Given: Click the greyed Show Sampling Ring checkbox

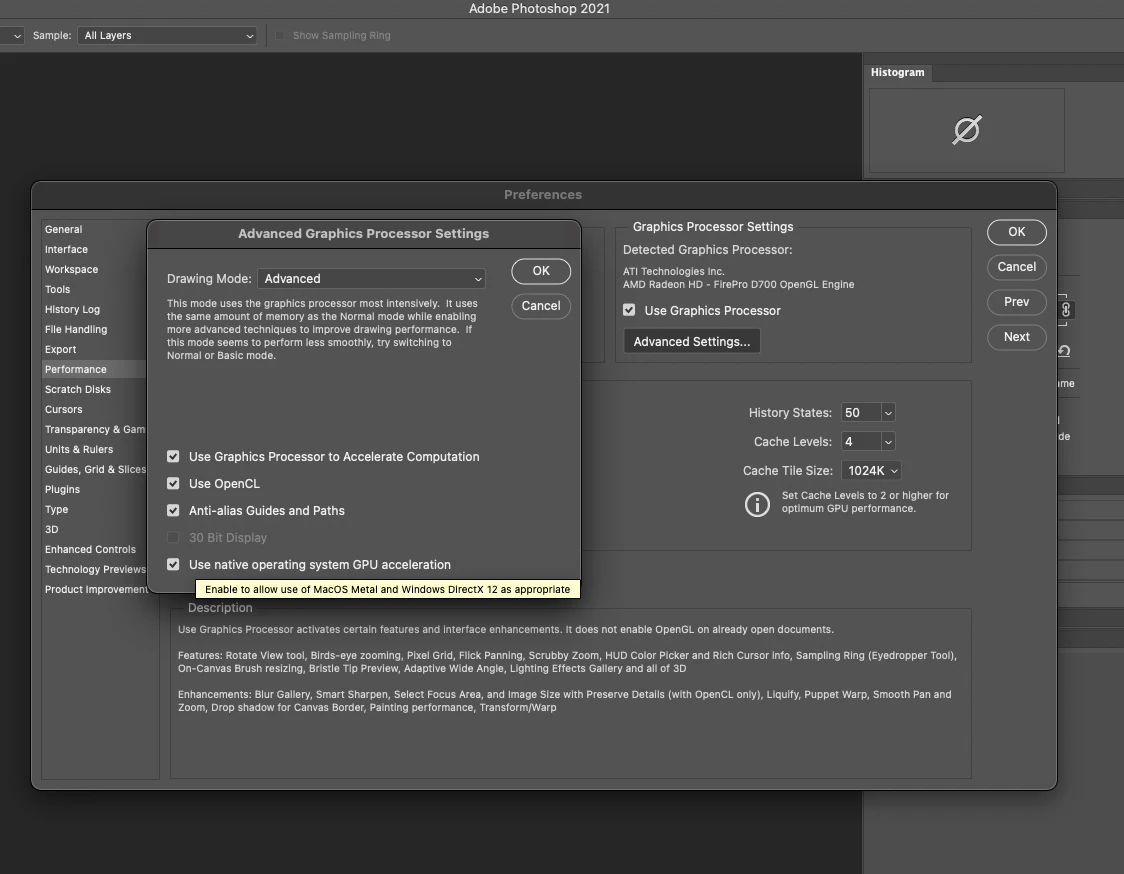Looking at the screenshot, I should [280, 35].
